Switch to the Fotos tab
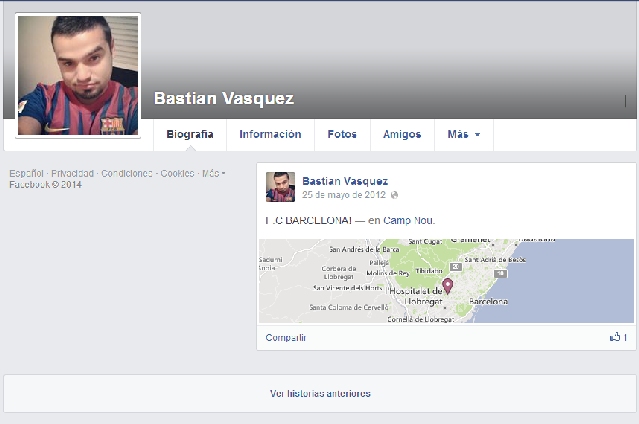The height and width of the screenshot is (424, 639). tap(342, 135)
